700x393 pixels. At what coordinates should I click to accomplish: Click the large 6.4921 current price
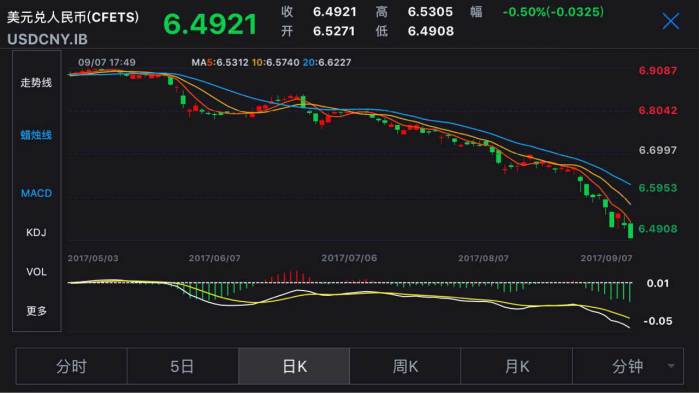210,24
